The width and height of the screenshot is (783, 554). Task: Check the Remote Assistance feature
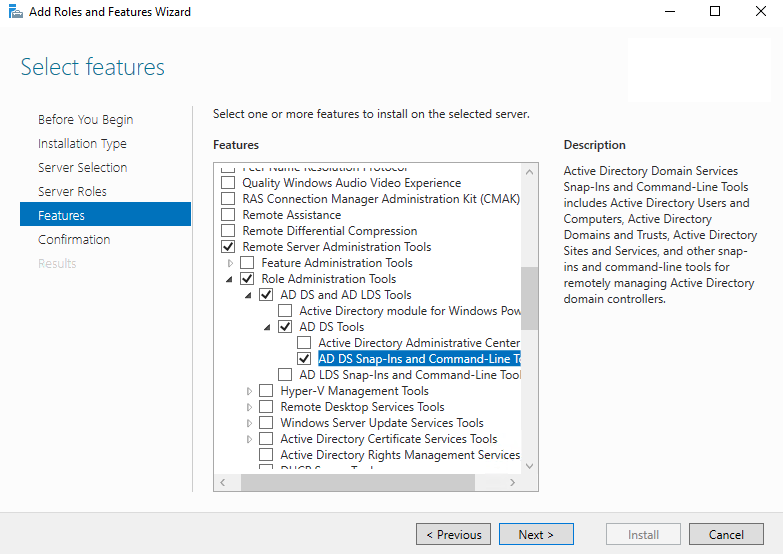point(228,215)
